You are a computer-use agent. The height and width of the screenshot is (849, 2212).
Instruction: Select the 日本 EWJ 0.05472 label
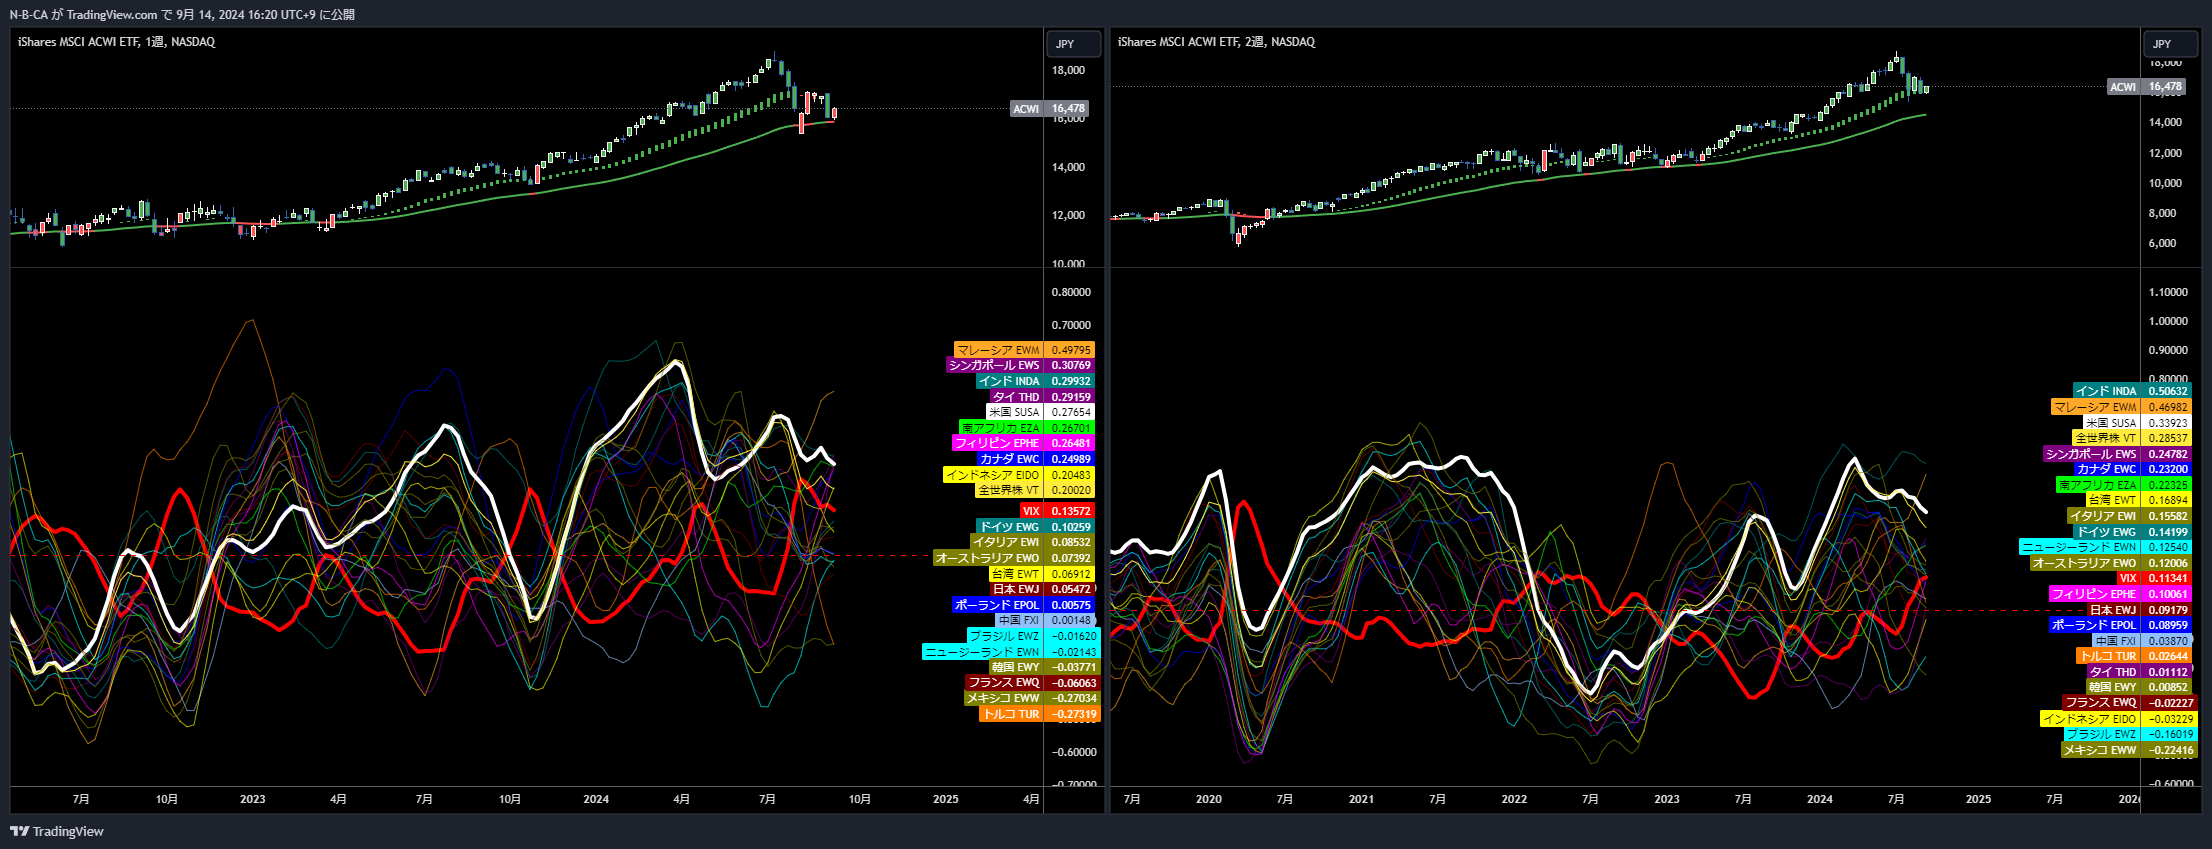(1042, 589)
